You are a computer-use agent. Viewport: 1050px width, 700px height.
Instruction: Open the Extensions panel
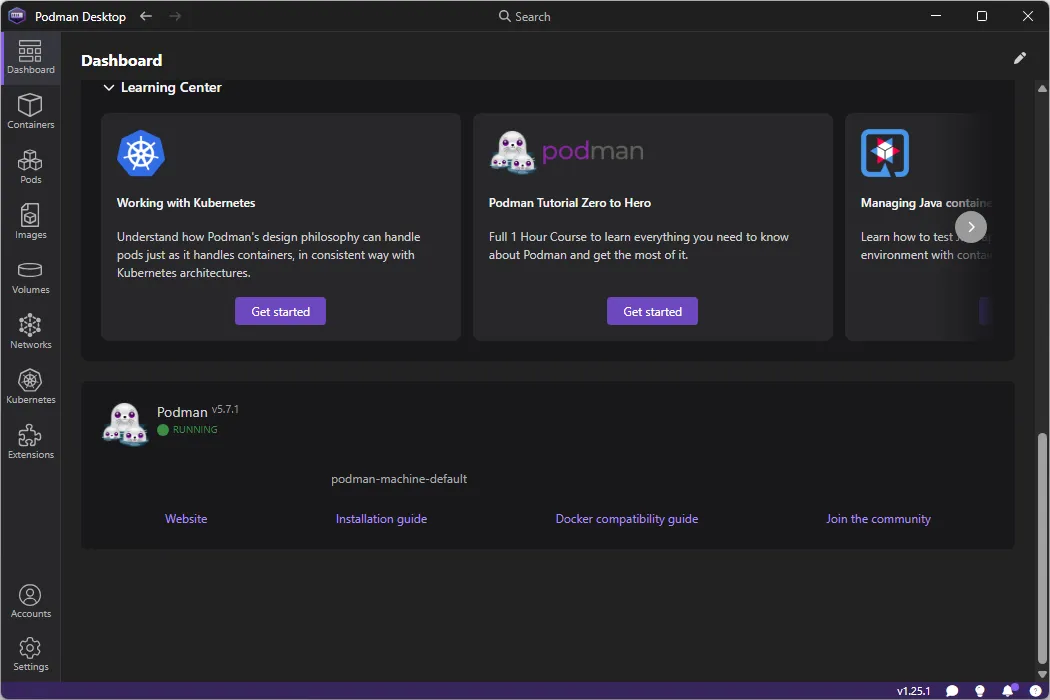pos(30,440)
